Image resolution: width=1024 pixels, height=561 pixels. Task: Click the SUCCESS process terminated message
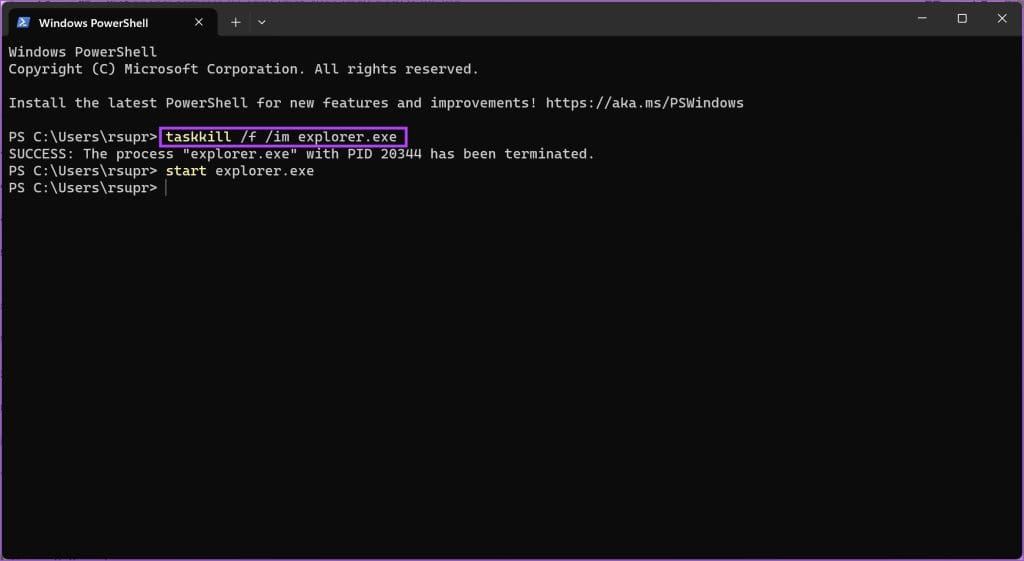[x=301, y=154]
